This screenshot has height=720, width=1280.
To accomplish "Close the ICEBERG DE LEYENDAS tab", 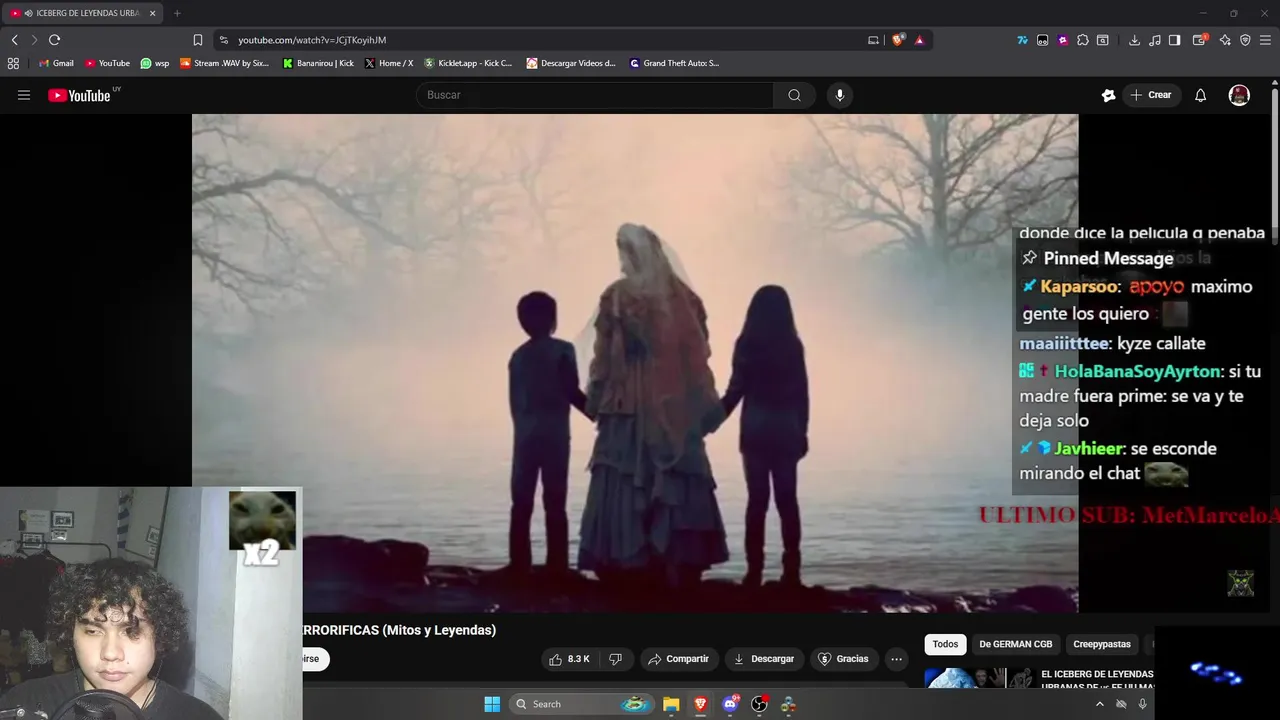I will tap(152, 13).
